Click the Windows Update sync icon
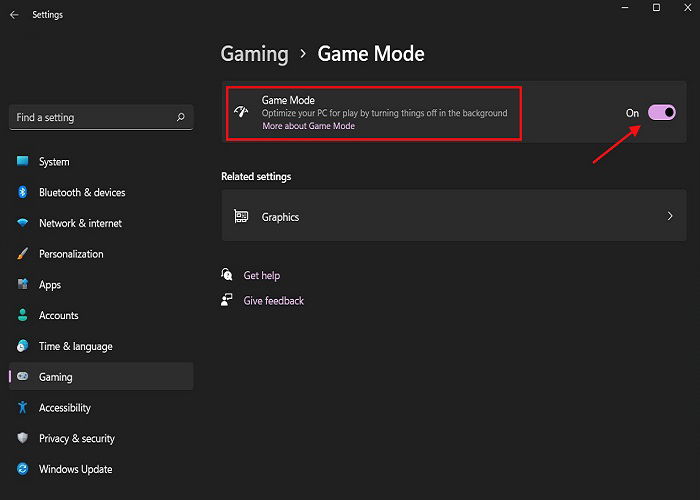The width and height of the screenshot is (700, 500). (22, 469)
